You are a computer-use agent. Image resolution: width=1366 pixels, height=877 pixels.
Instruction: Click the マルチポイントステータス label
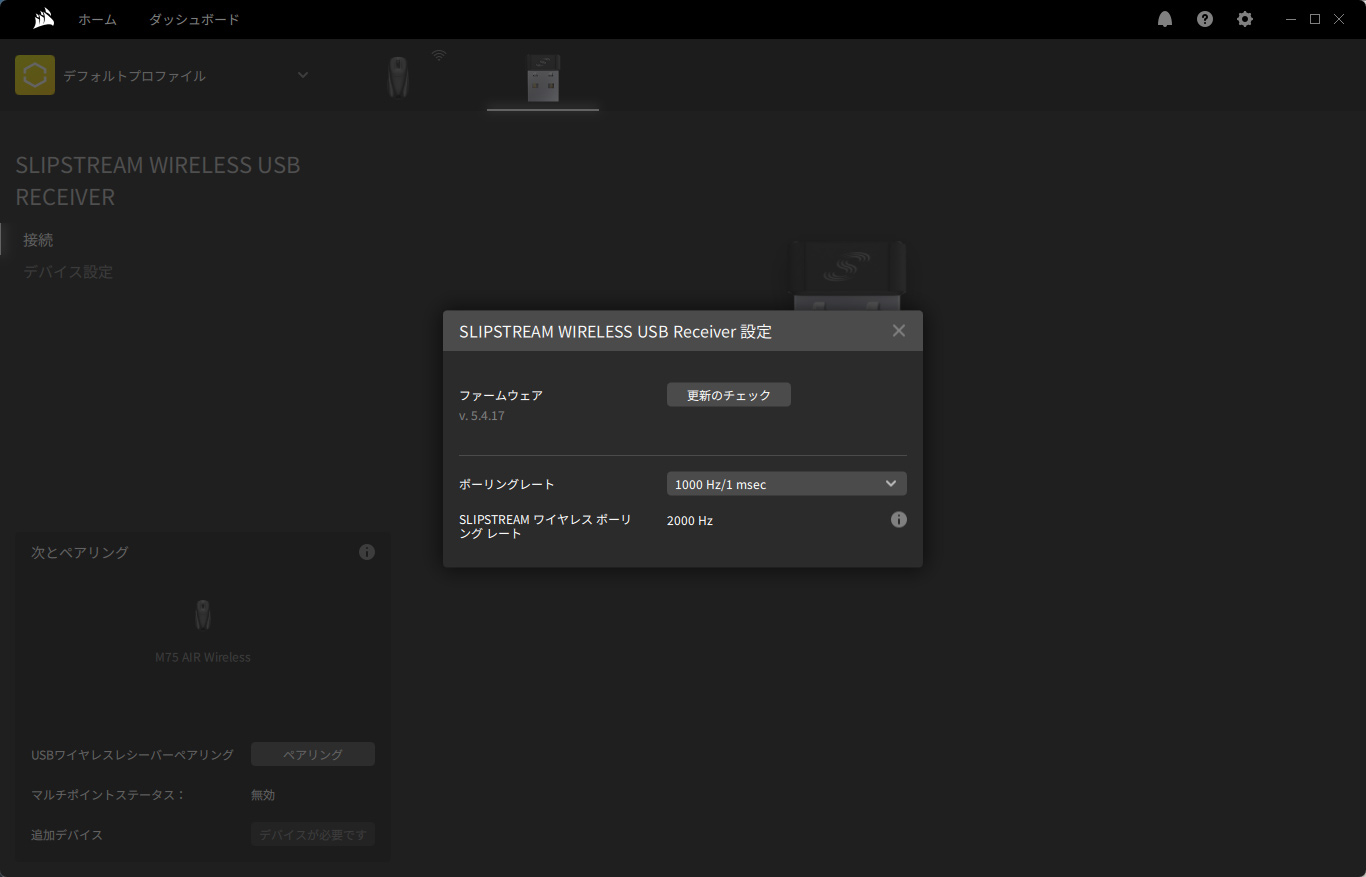click(x=108, y=795)
